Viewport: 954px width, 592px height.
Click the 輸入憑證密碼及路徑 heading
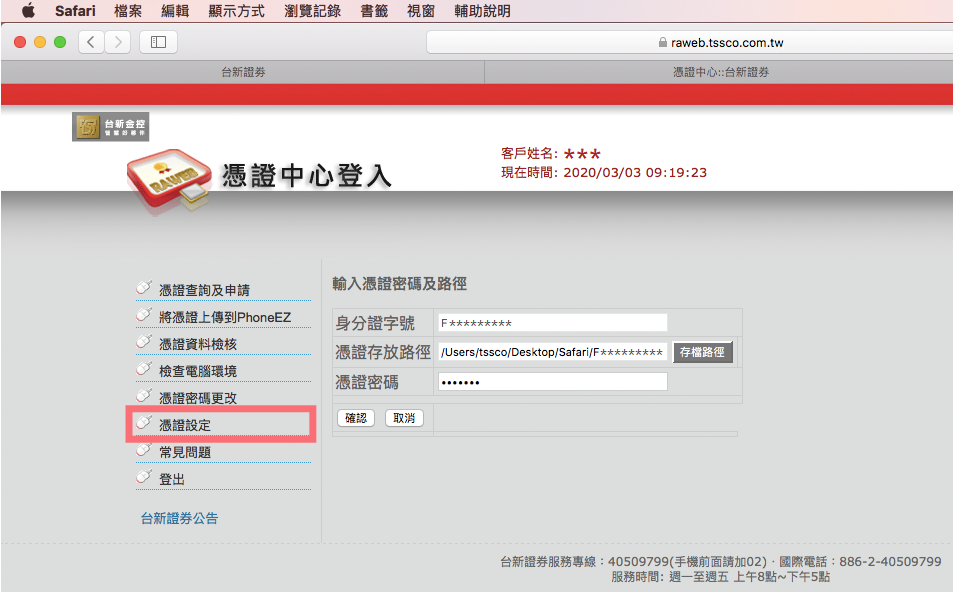400,284
